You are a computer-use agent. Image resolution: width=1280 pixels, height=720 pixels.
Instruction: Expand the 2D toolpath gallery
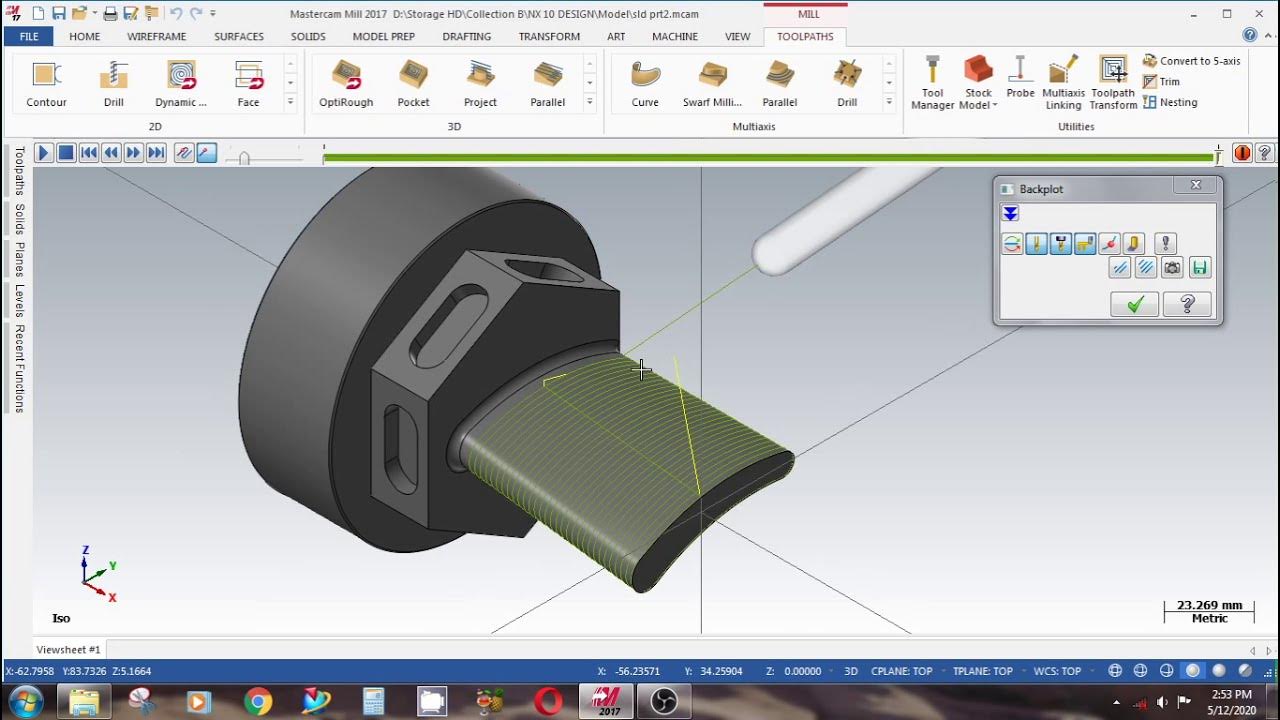click(x=290, y=102)
